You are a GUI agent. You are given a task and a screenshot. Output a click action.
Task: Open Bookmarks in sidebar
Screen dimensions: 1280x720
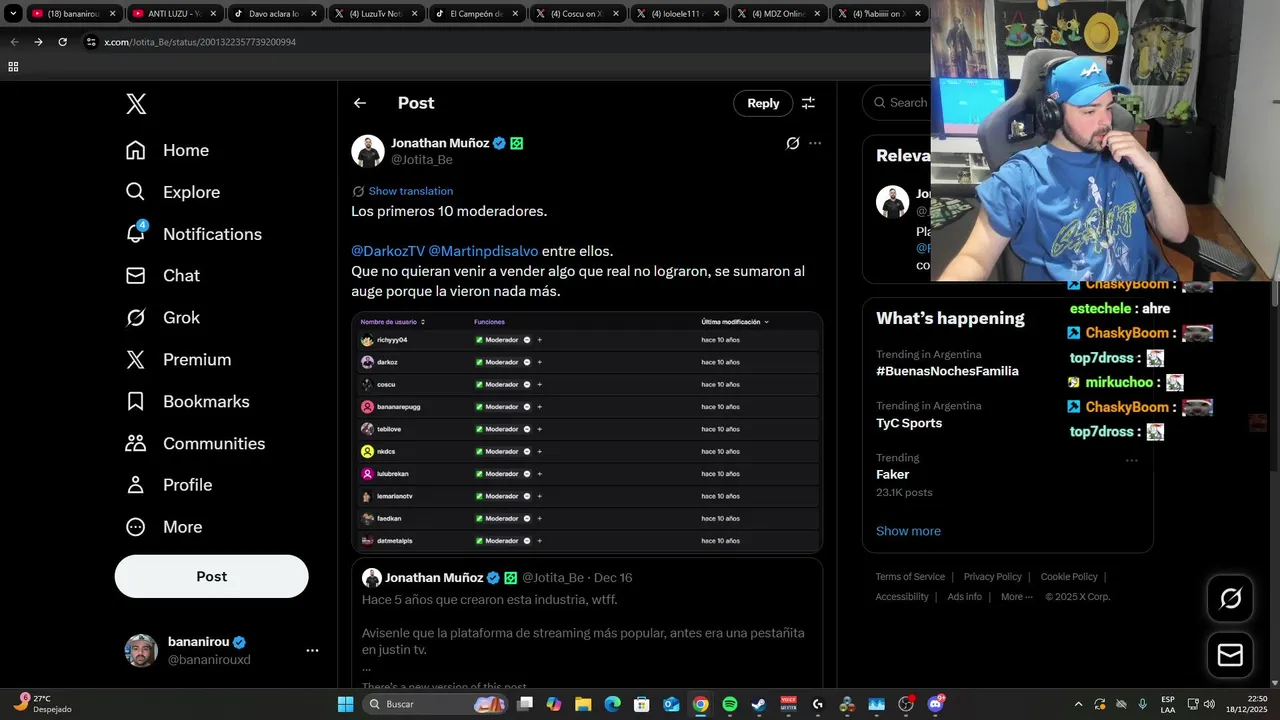187,401
